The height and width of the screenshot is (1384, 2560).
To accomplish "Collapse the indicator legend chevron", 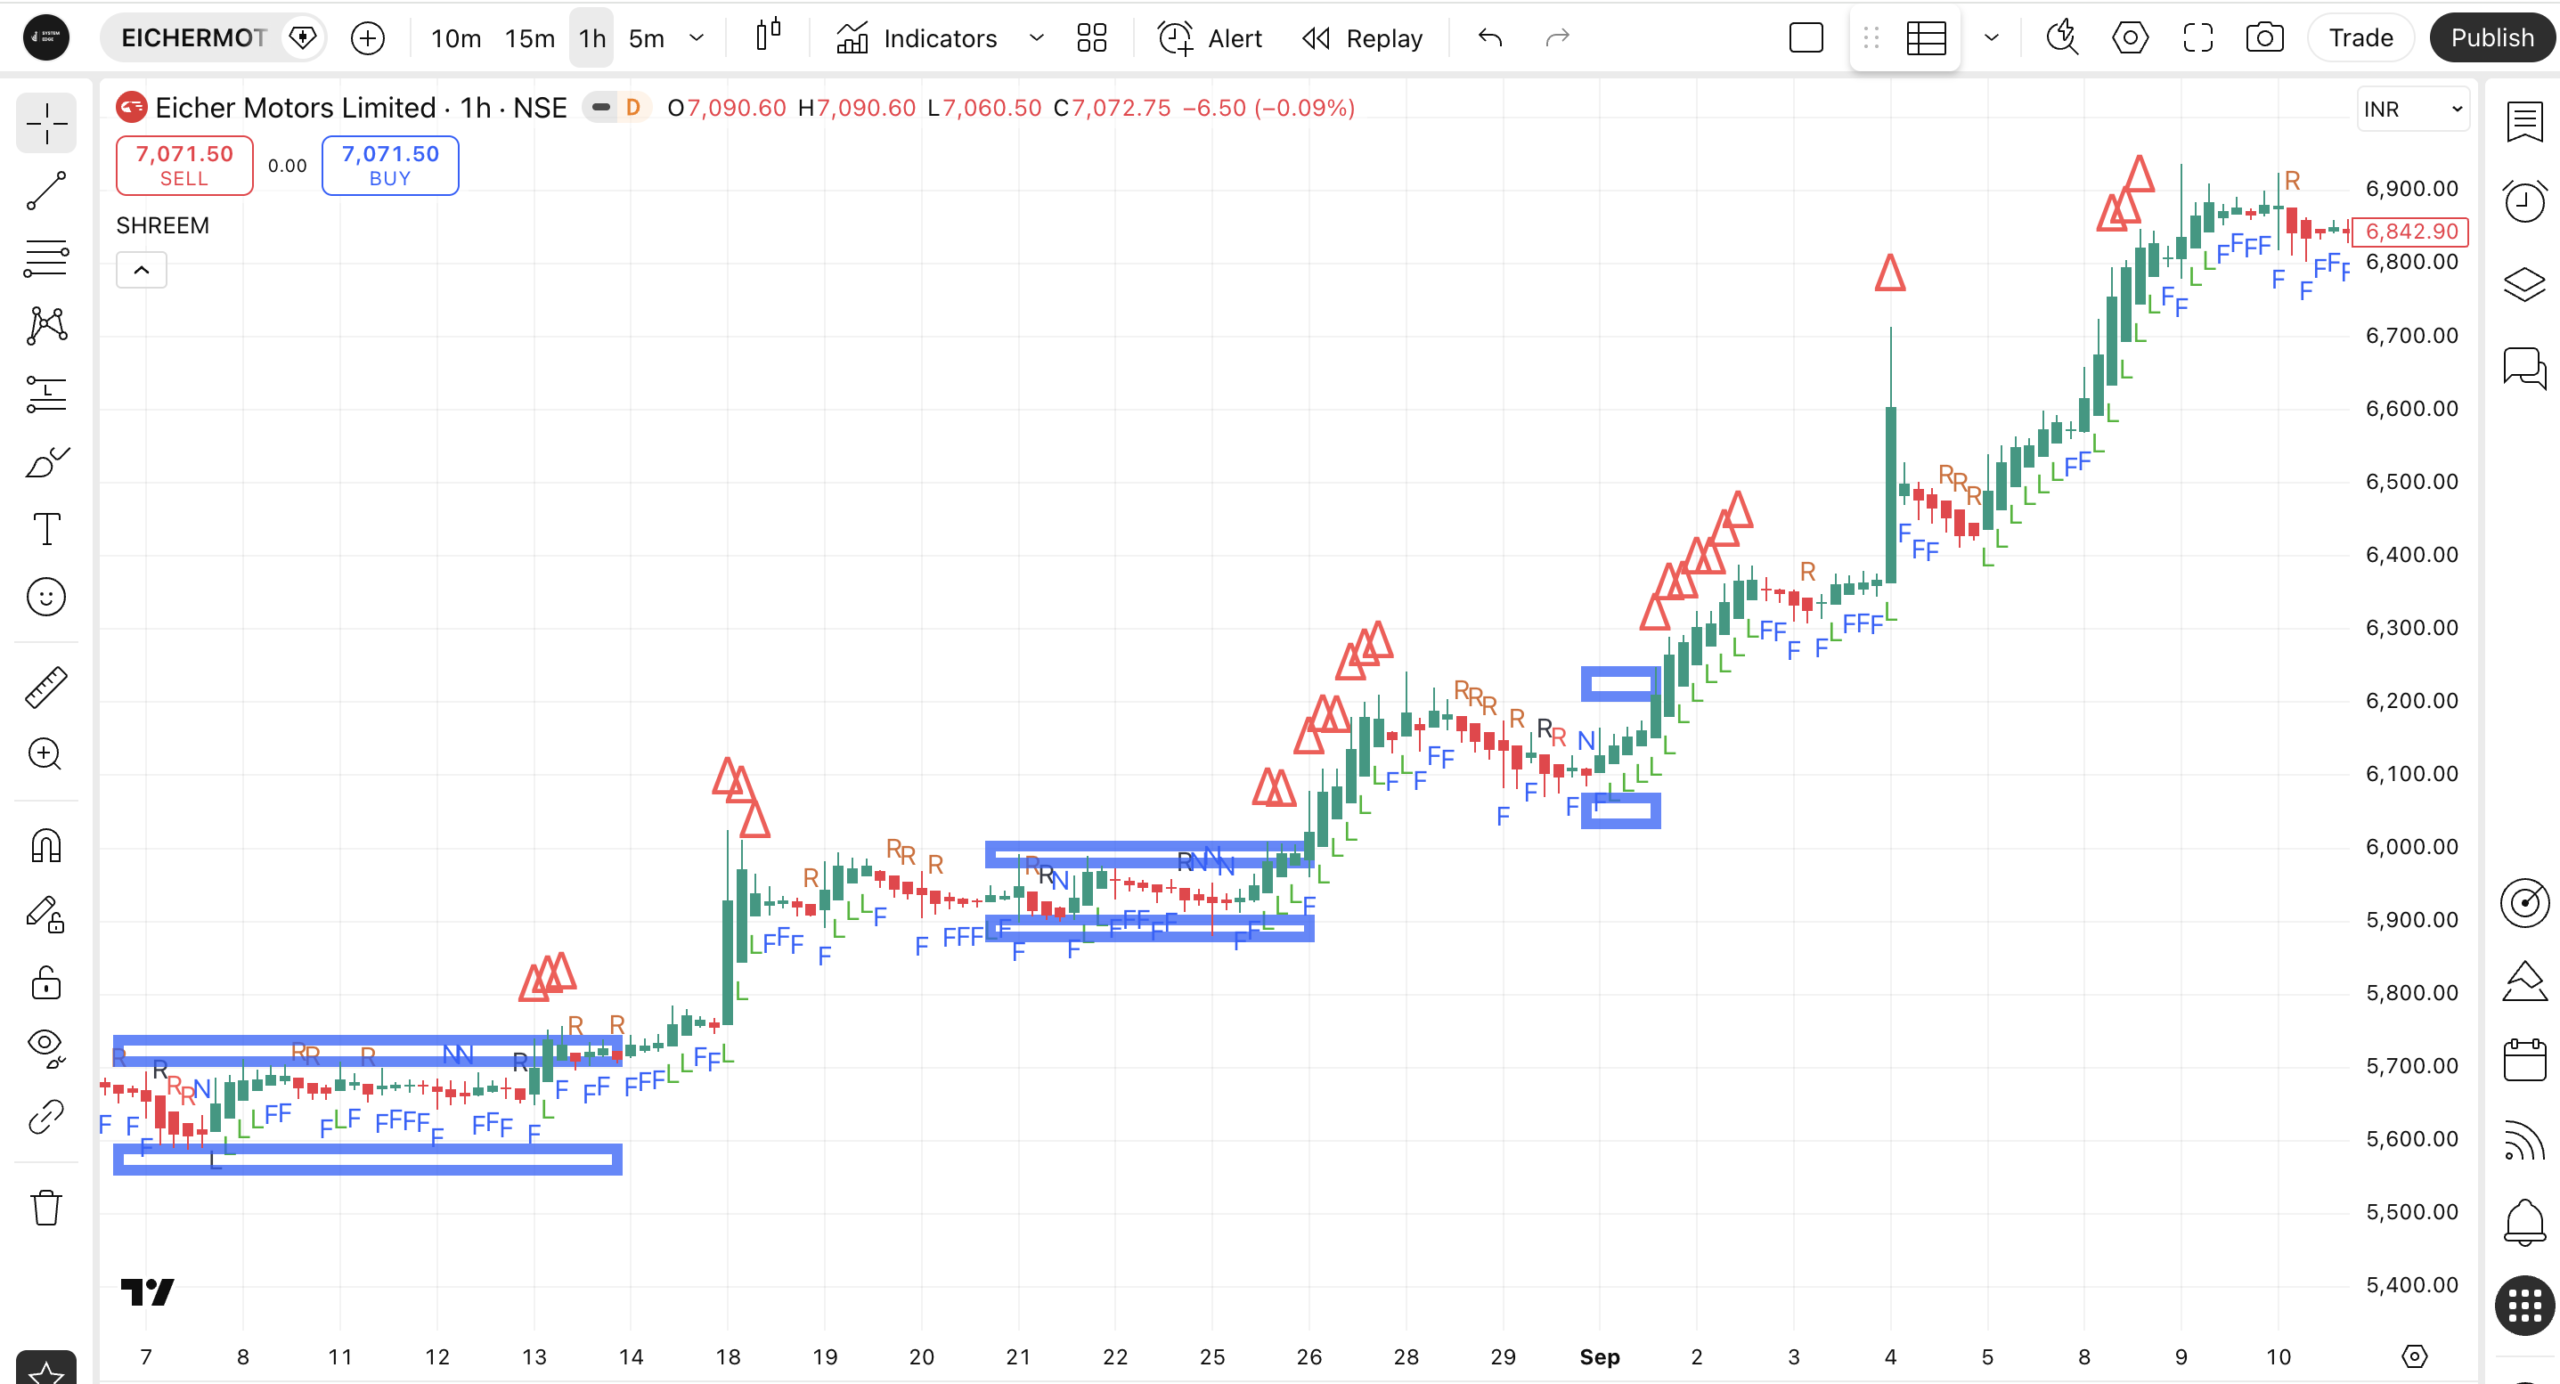I will tap(142, 270).
